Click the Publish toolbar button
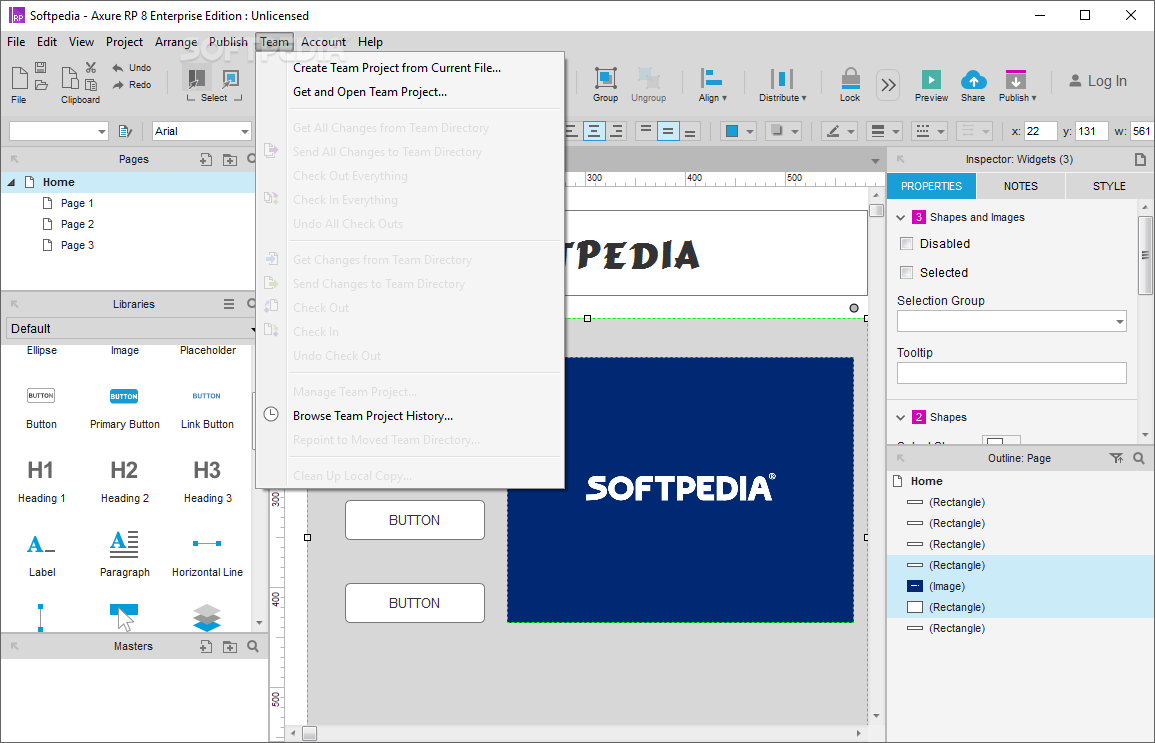Viewport: 1155px width, 743px height. (x=1017, y=85)
